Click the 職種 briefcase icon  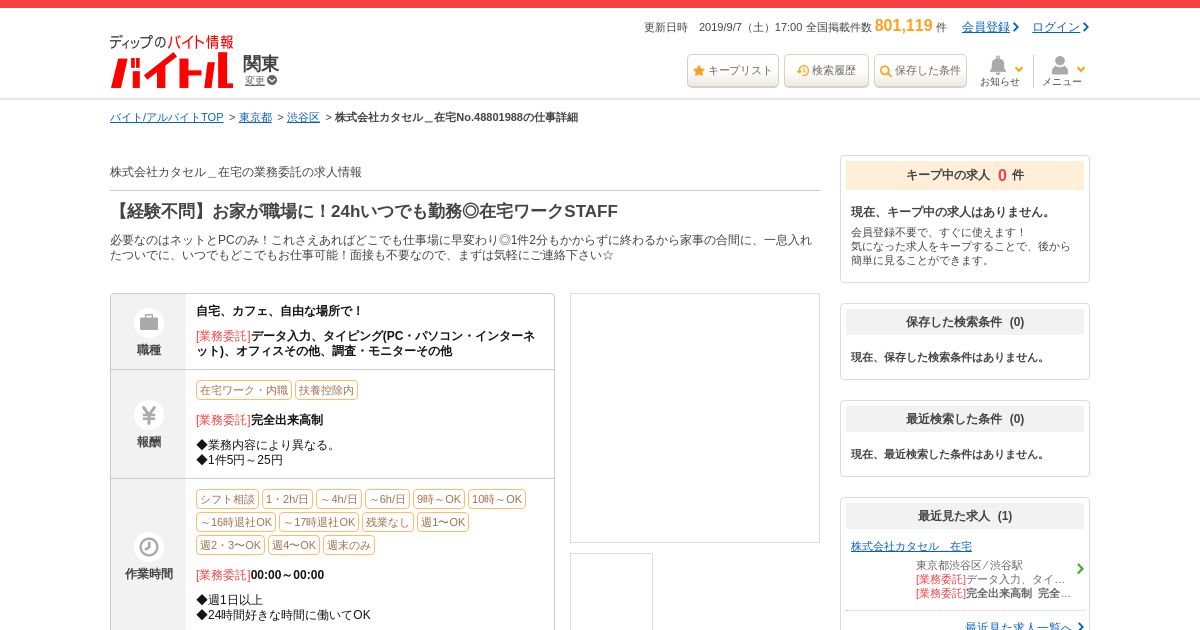(x=149, y=322)
